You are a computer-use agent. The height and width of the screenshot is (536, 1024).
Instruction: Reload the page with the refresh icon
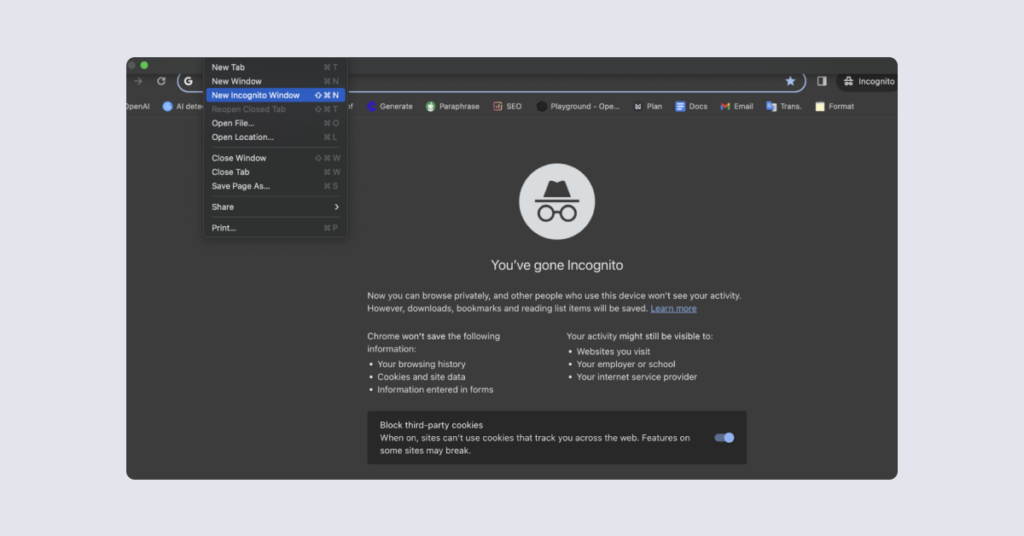coord(161,82)
